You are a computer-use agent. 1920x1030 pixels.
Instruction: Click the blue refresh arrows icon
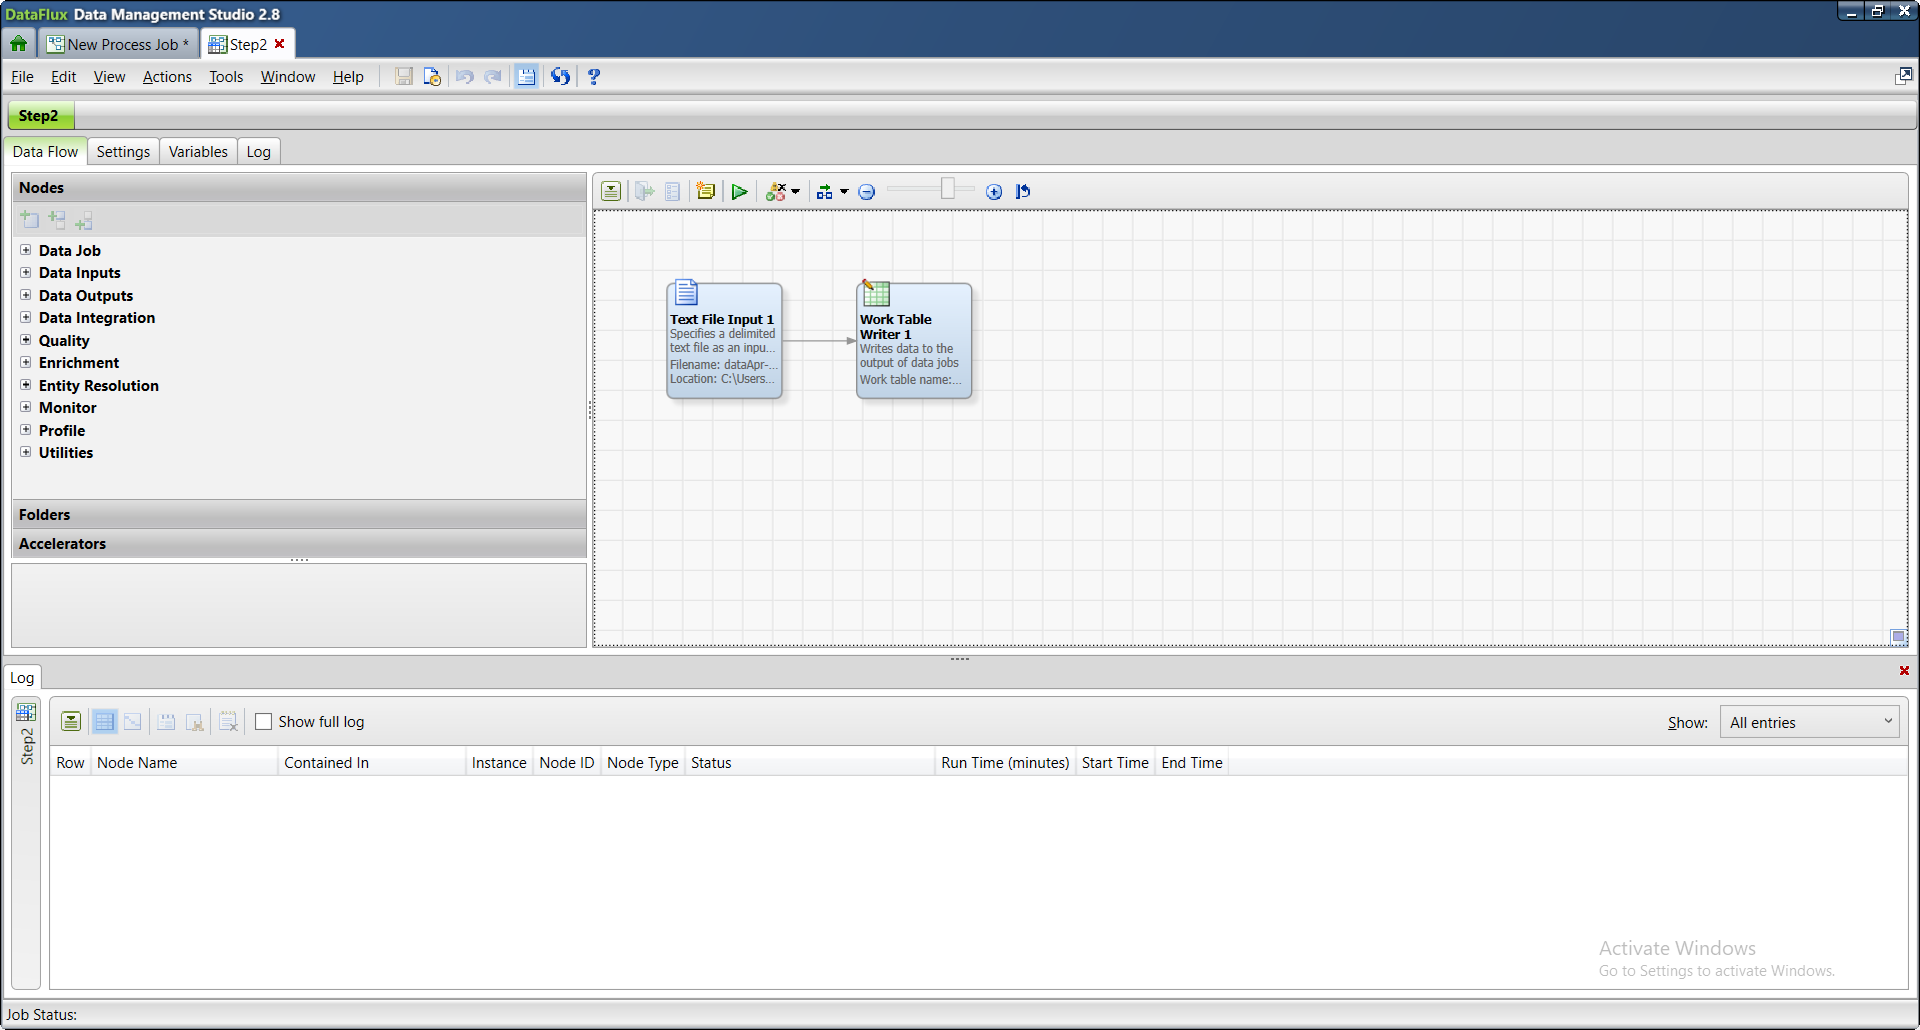[x=560, y=77]
